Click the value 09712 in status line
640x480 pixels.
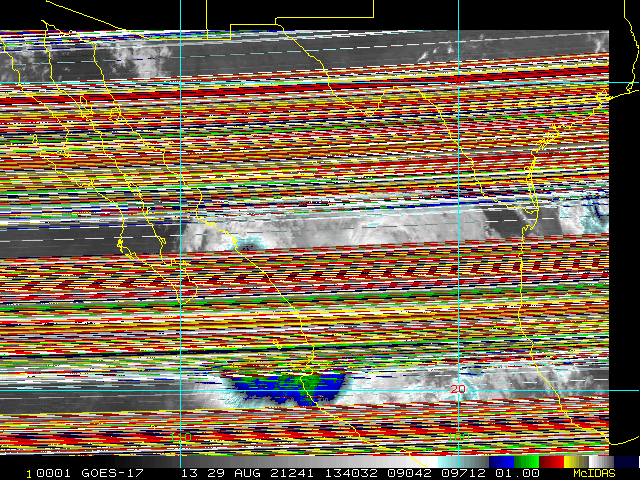click(x=463, y=473)
